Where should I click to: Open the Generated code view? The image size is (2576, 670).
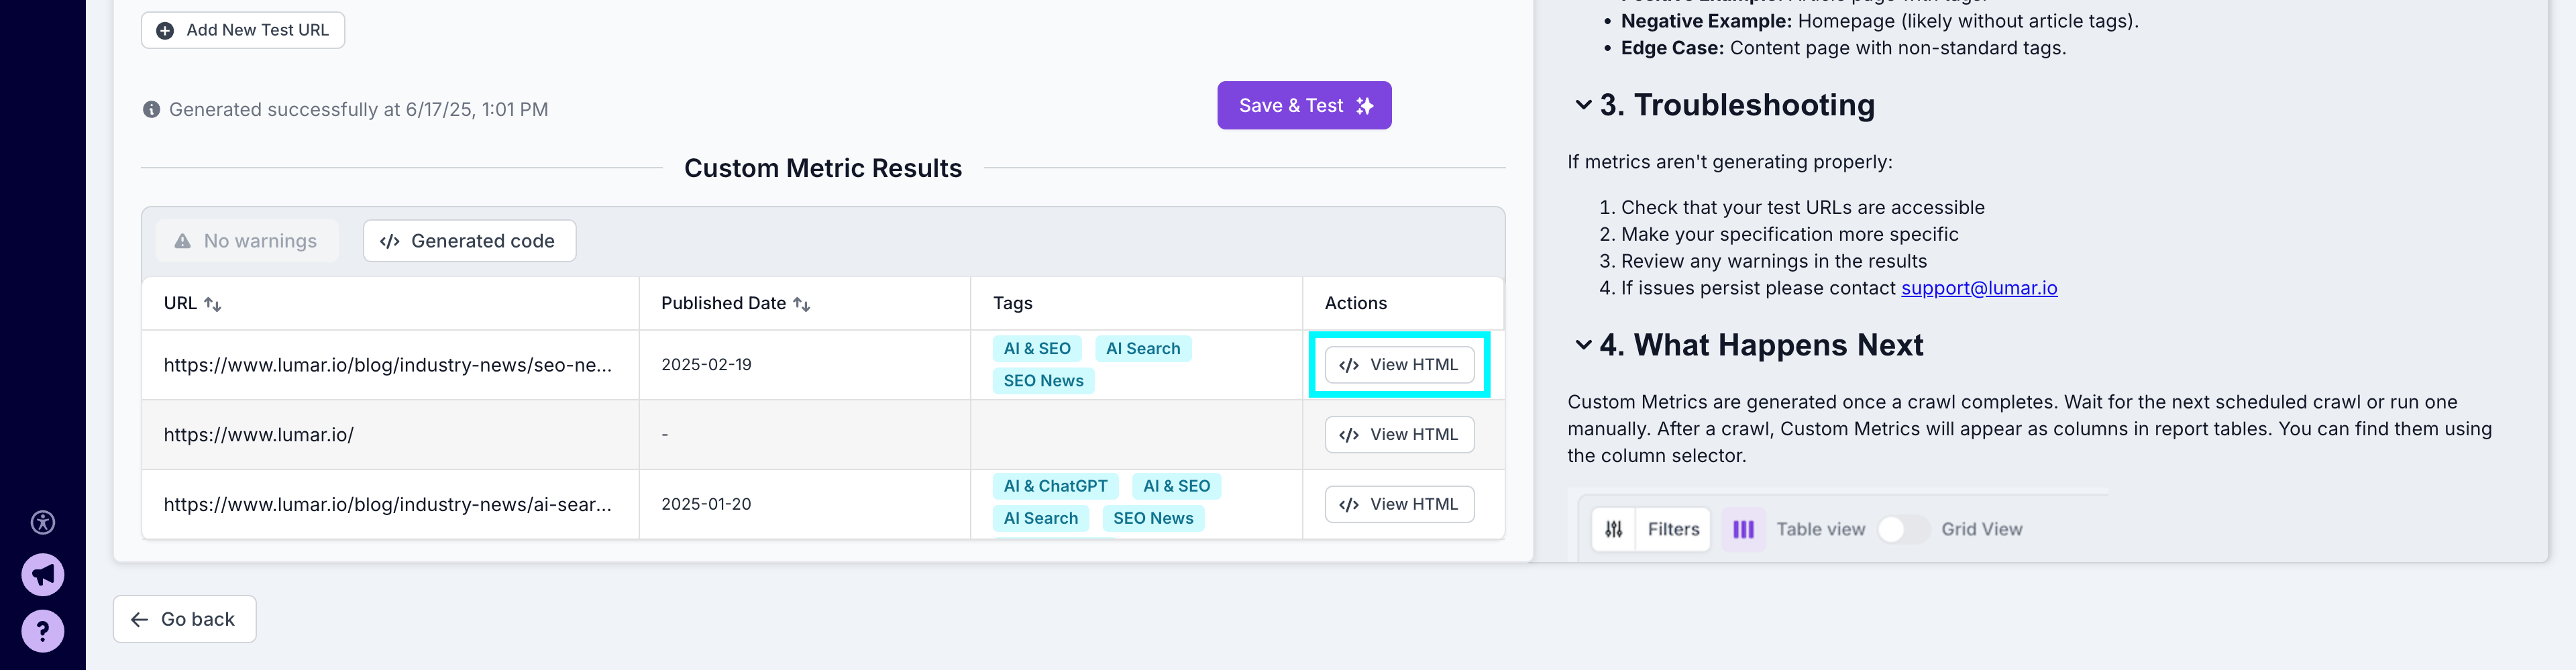pos(469,241)
